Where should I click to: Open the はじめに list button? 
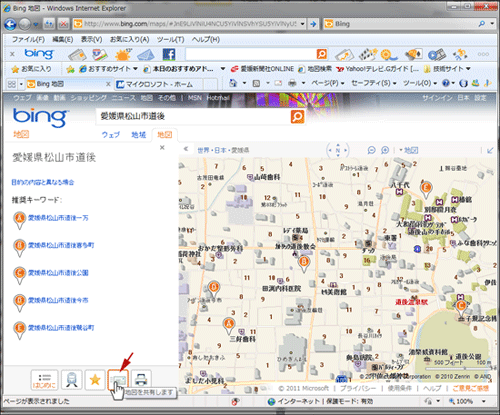click(x=44, y=380)
